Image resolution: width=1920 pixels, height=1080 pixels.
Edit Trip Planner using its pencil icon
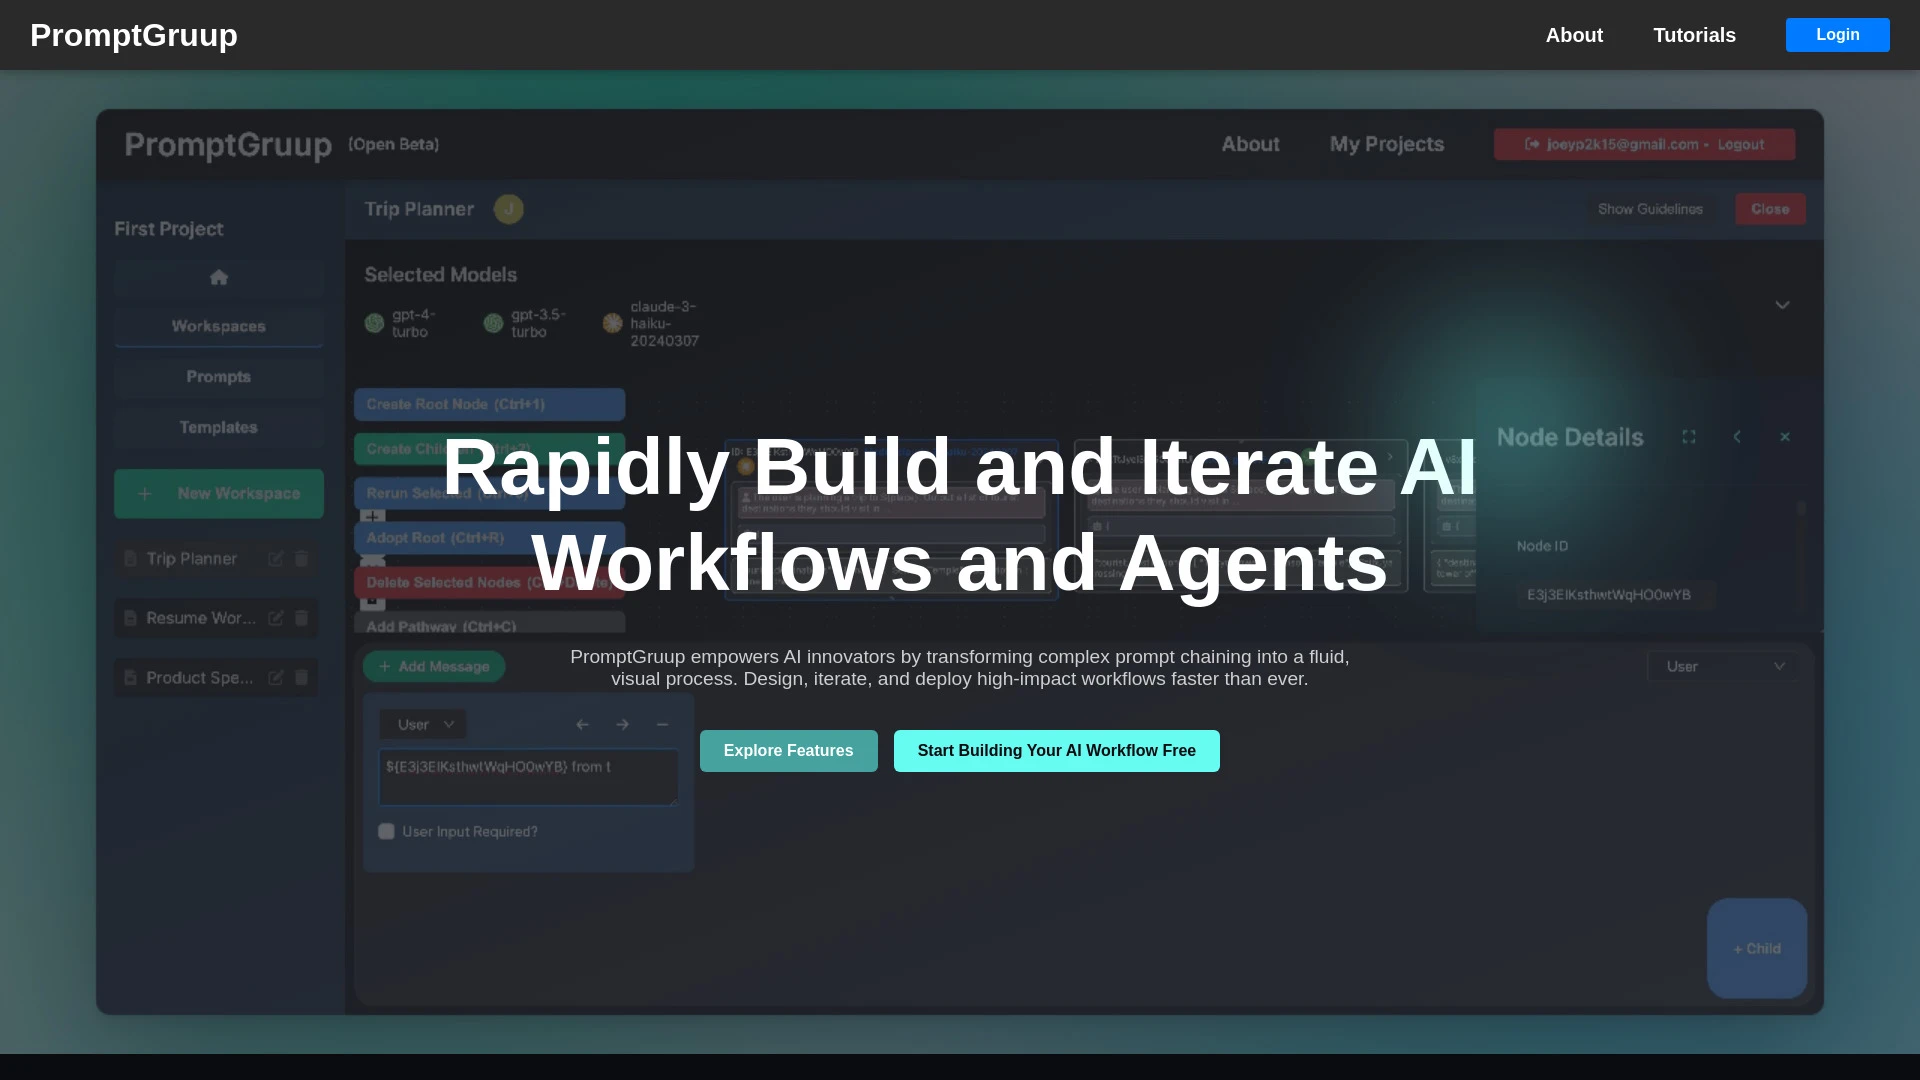(x=276, y=558)
